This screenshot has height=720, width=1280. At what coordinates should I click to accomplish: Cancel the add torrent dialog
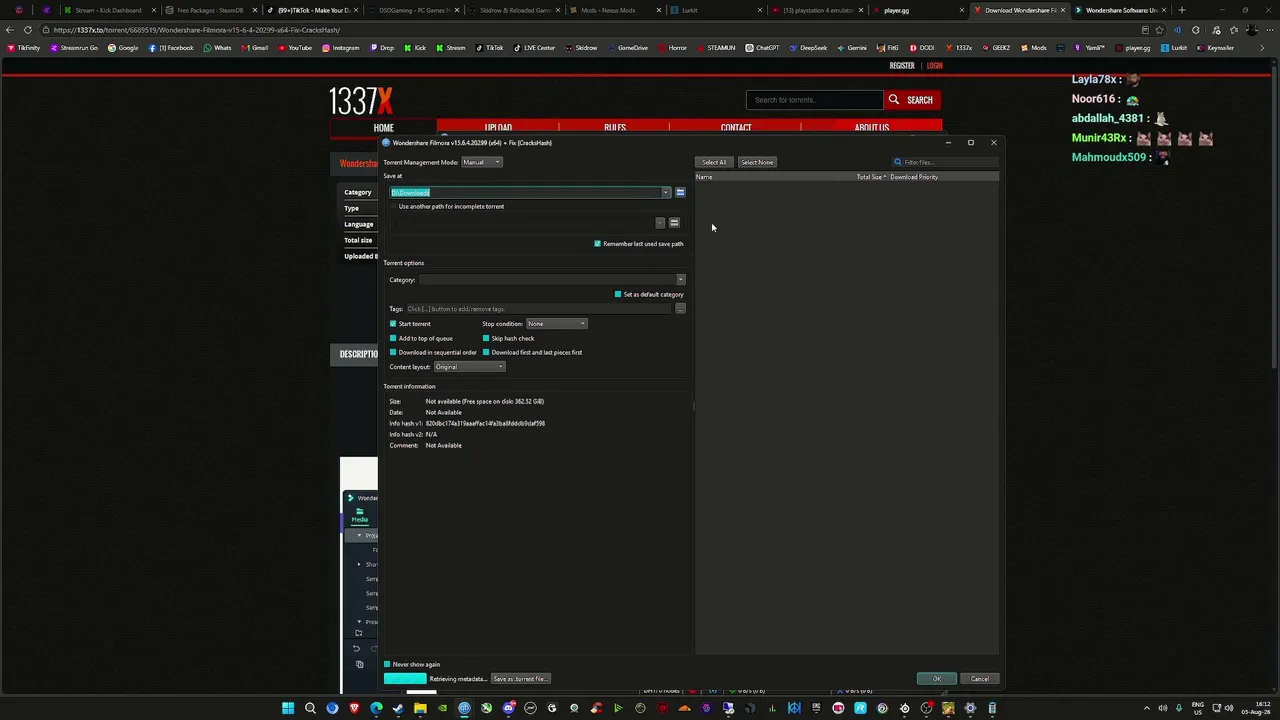(x=980, y=679)
